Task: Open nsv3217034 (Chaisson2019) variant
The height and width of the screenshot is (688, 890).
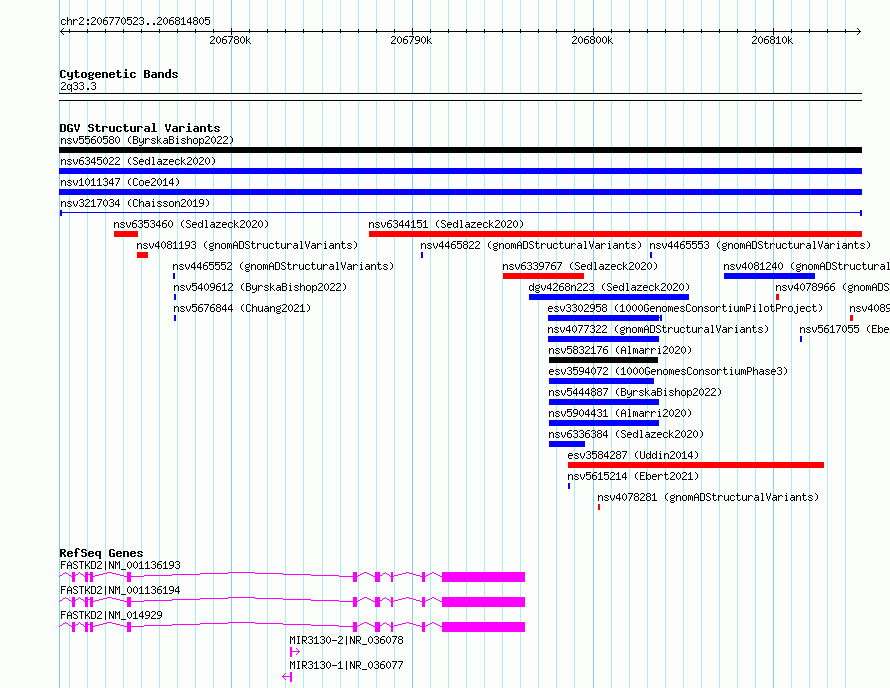Action: (135, 203)
